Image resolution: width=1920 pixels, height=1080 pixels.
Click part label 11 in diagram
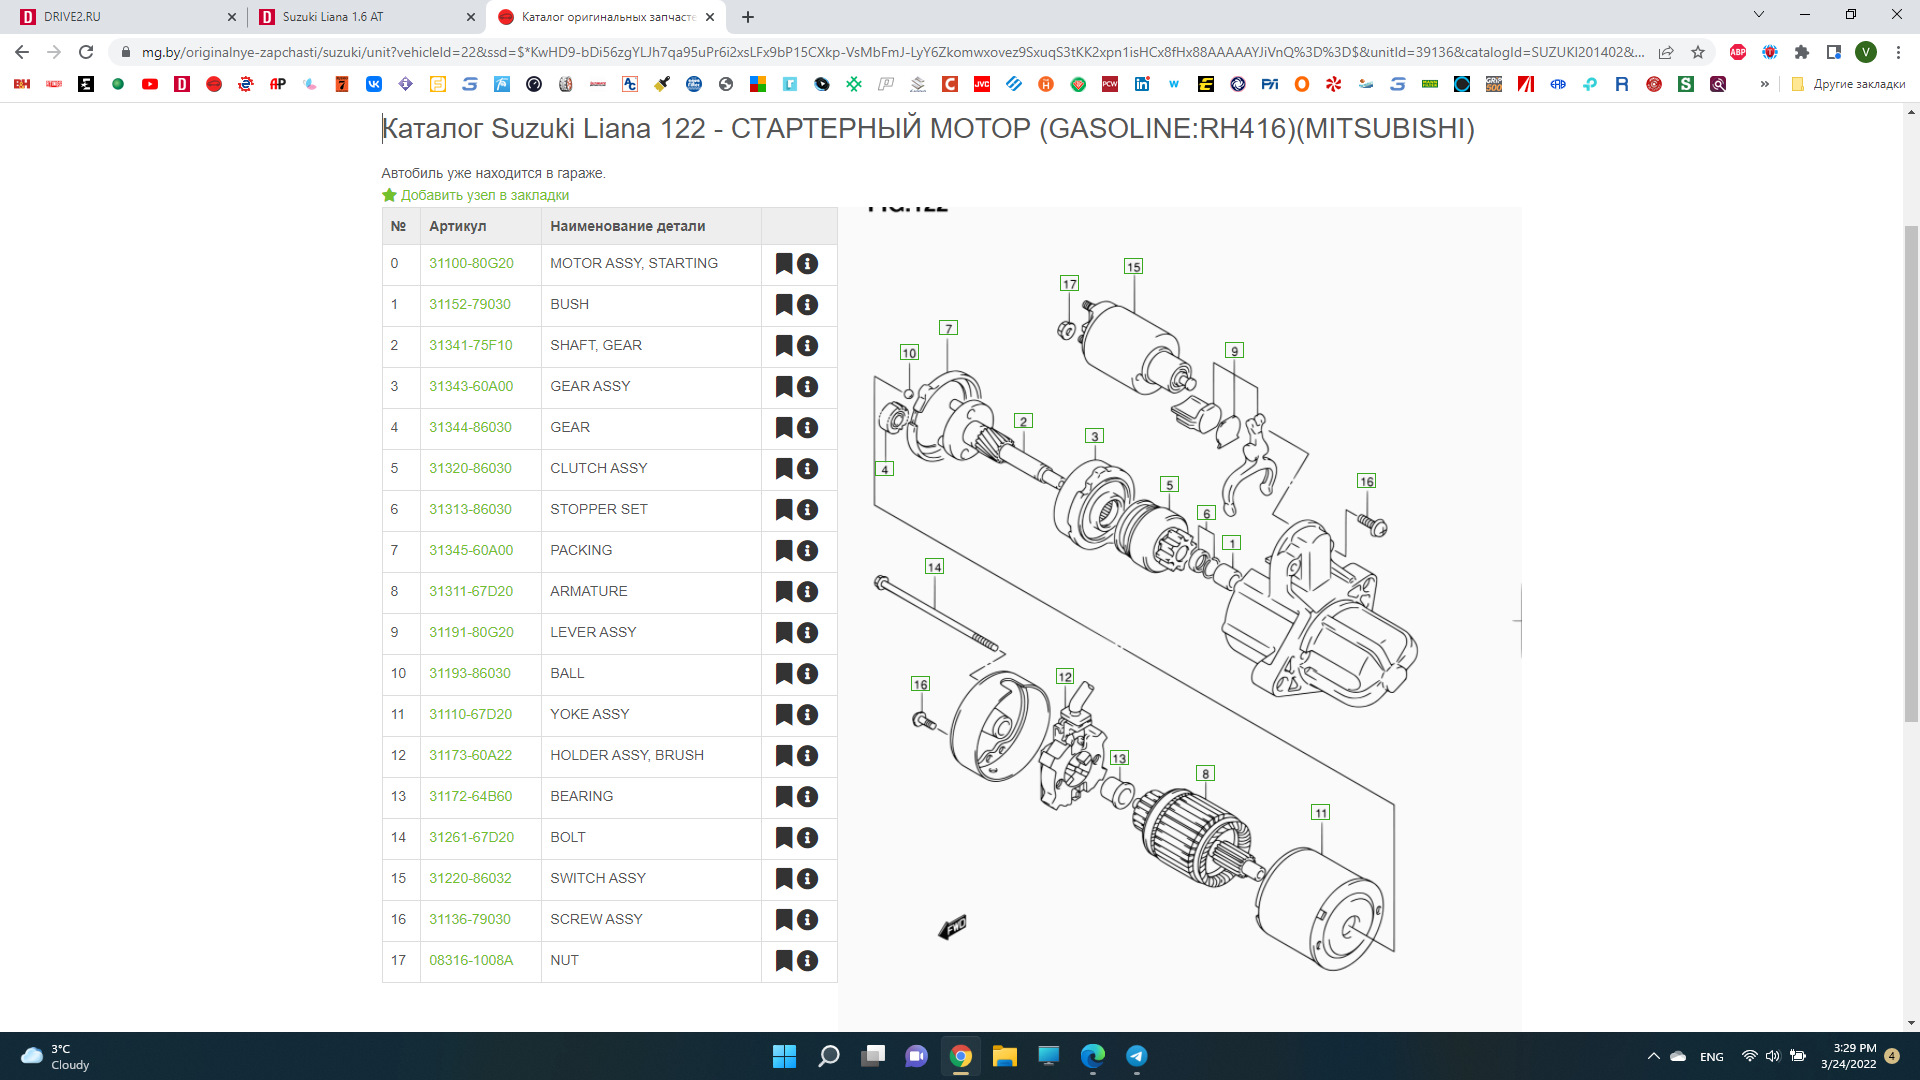click(x=1321, y=813)
